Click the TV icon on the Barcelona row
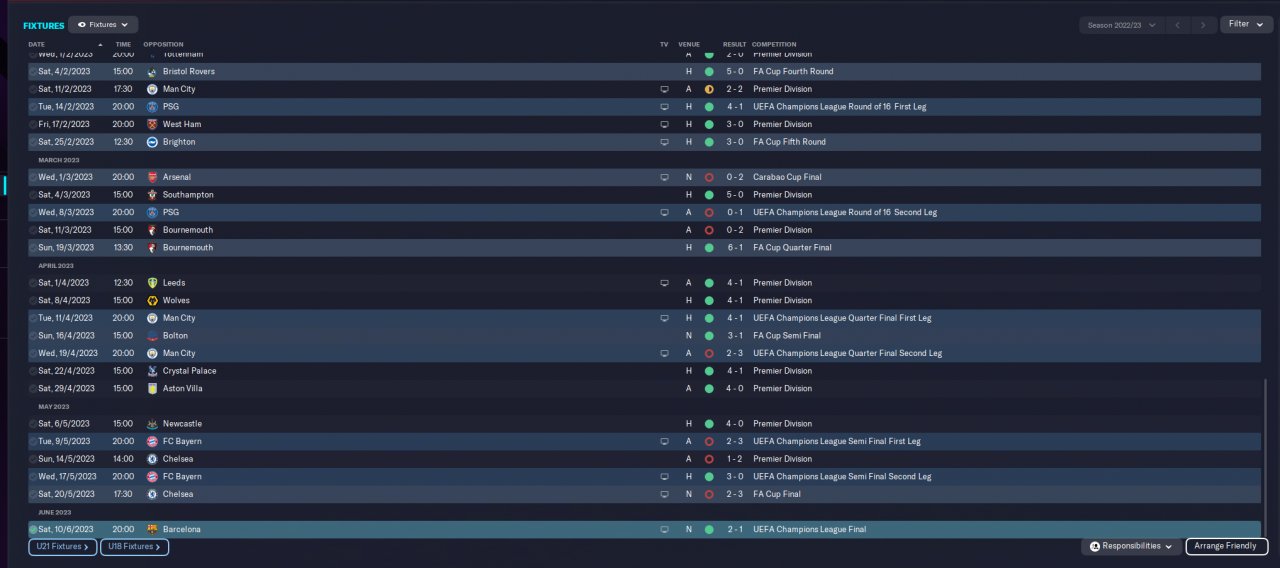This screenshot has width=1280, height=568. 664,529
